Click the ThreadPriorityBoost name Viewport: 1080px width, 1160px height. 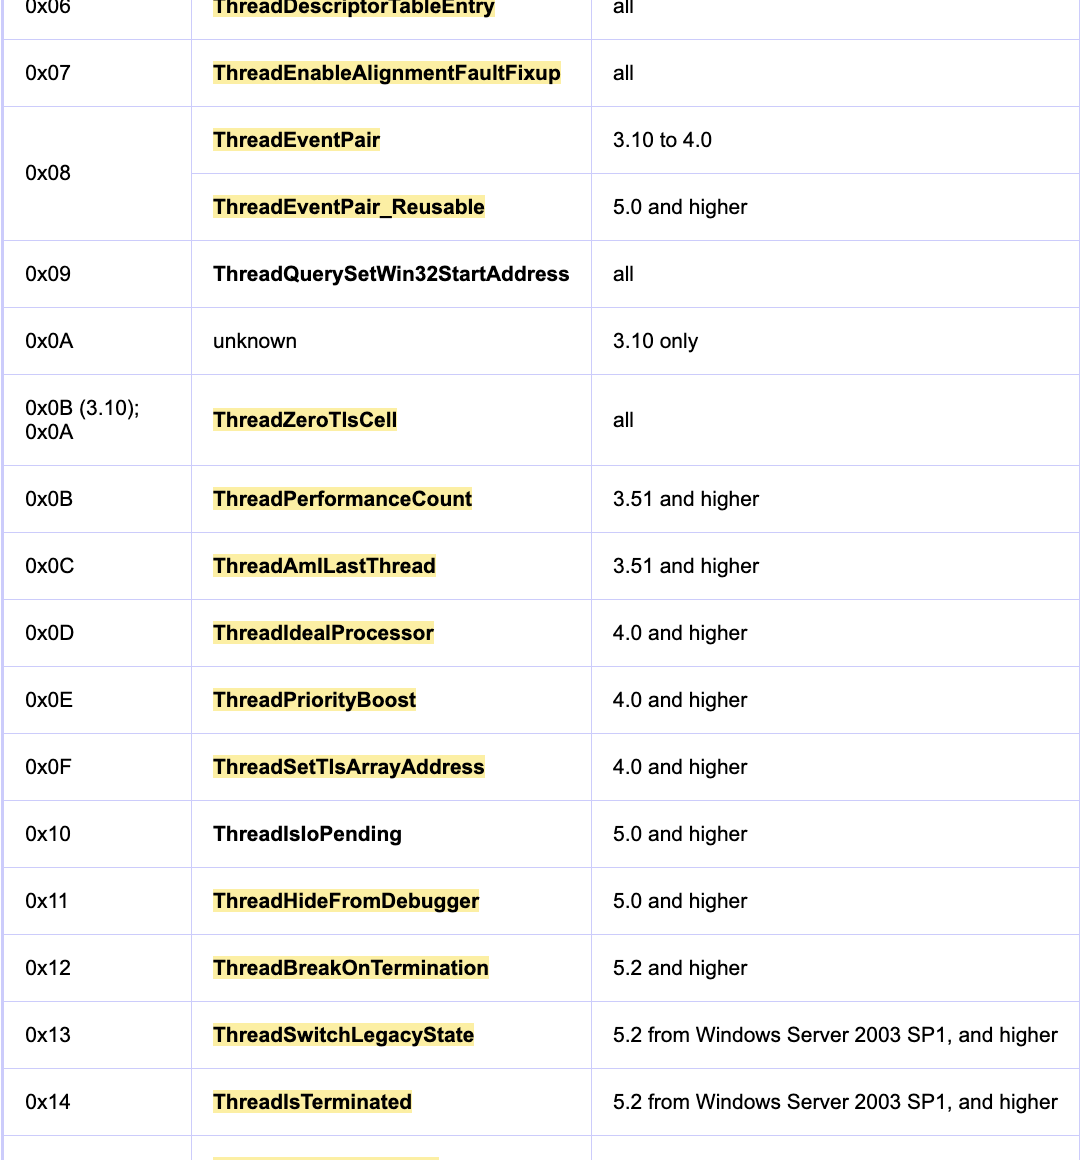(x=314, y=700)
